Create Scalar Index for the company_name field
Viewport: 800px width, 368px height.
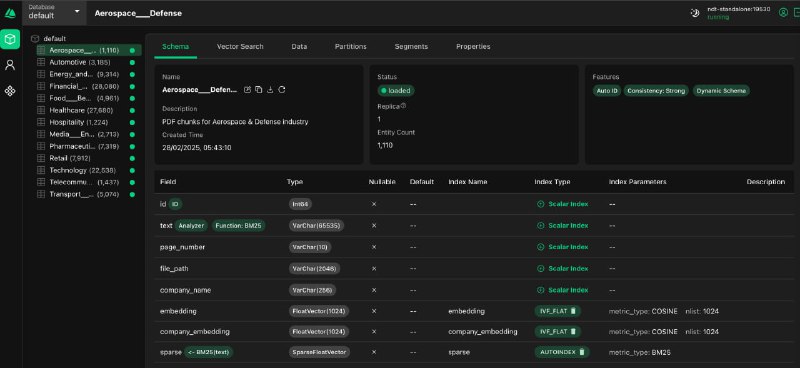tap(563, 290)
